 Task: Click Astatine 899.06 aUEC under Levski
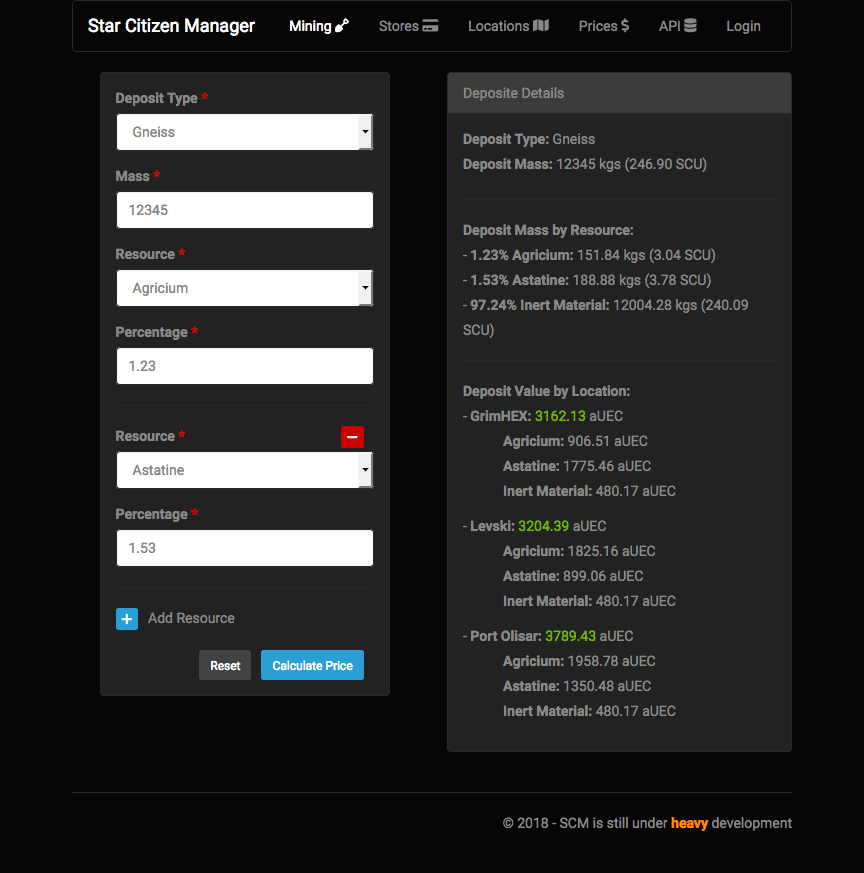(x=573, y=576)
